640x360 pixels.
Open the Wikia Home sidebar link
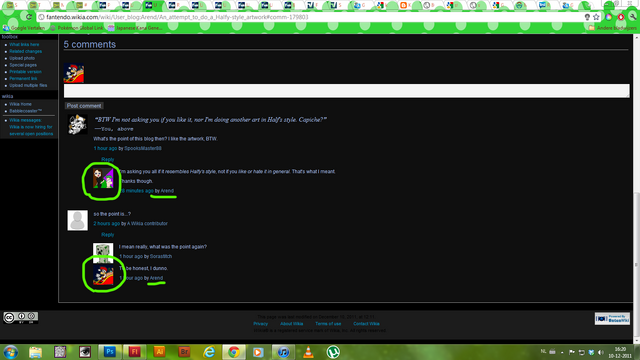[x=20, y=104]
